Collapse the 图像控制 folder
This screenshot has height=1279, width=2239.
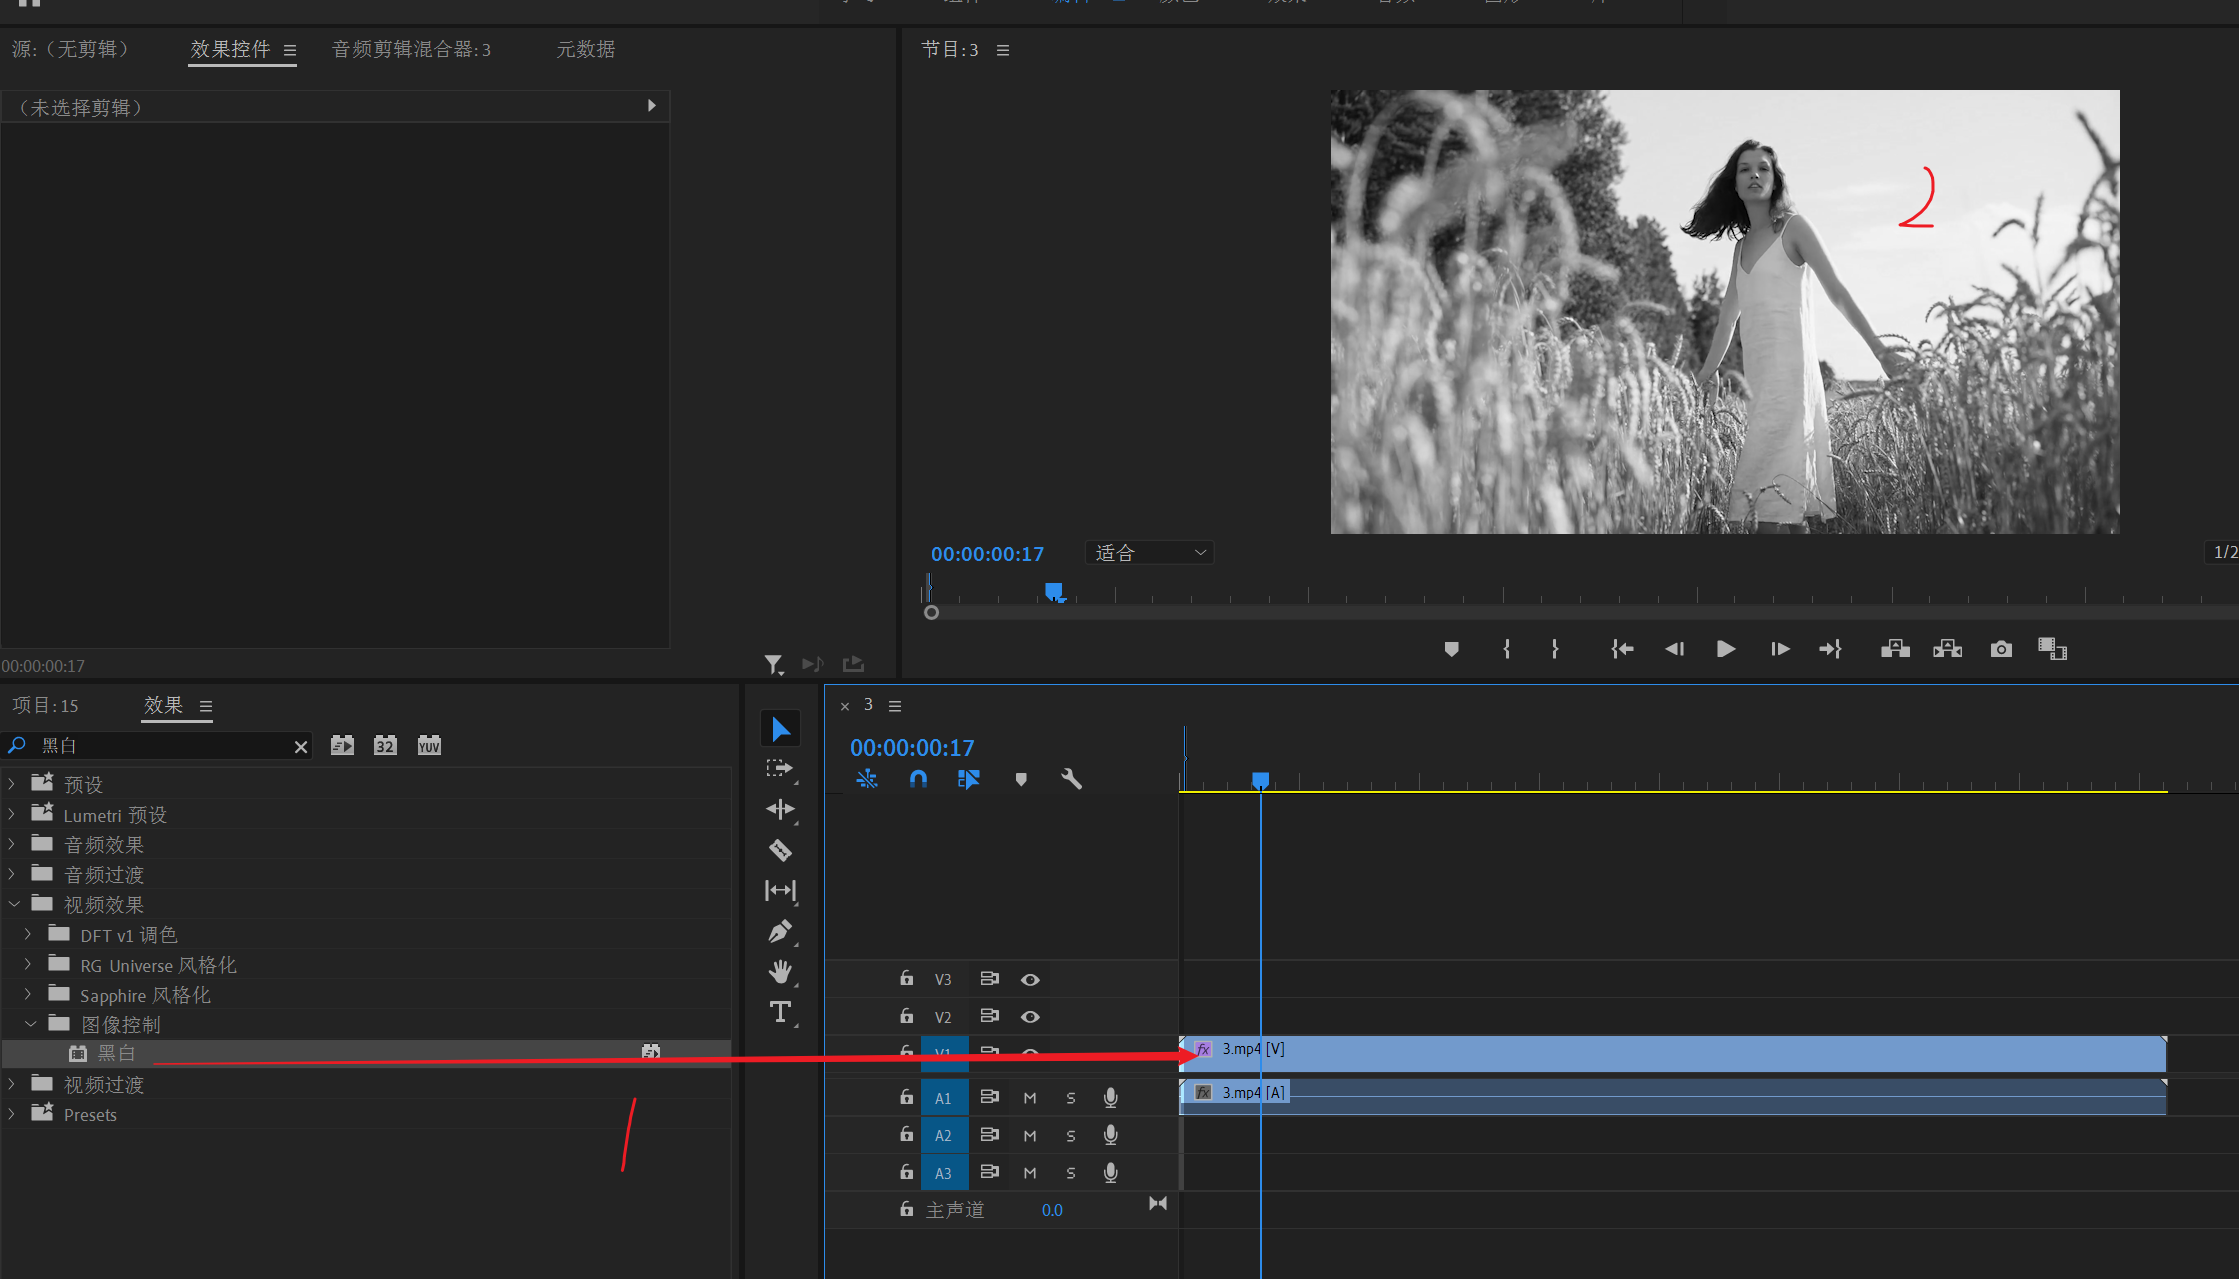30,1024
